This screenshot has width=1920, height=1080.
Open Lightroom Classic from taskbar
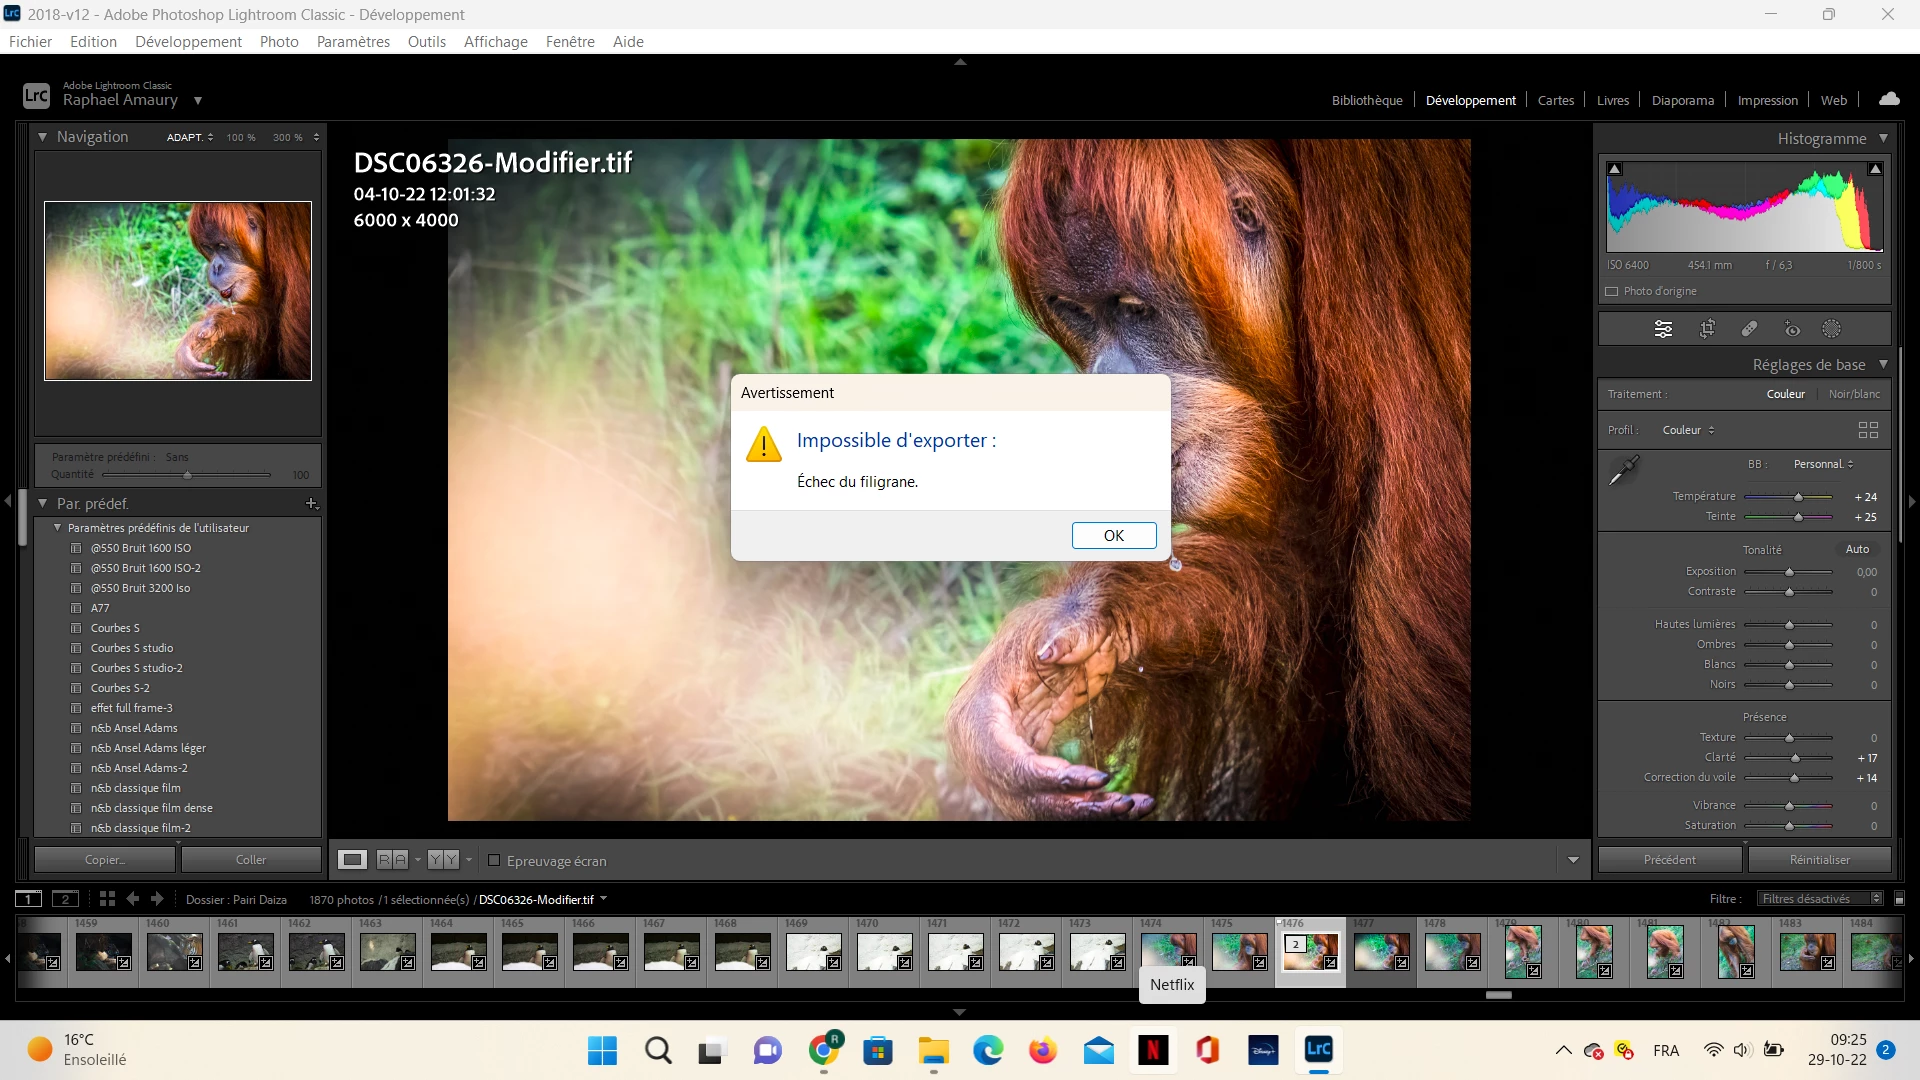pos(1318,1050)
